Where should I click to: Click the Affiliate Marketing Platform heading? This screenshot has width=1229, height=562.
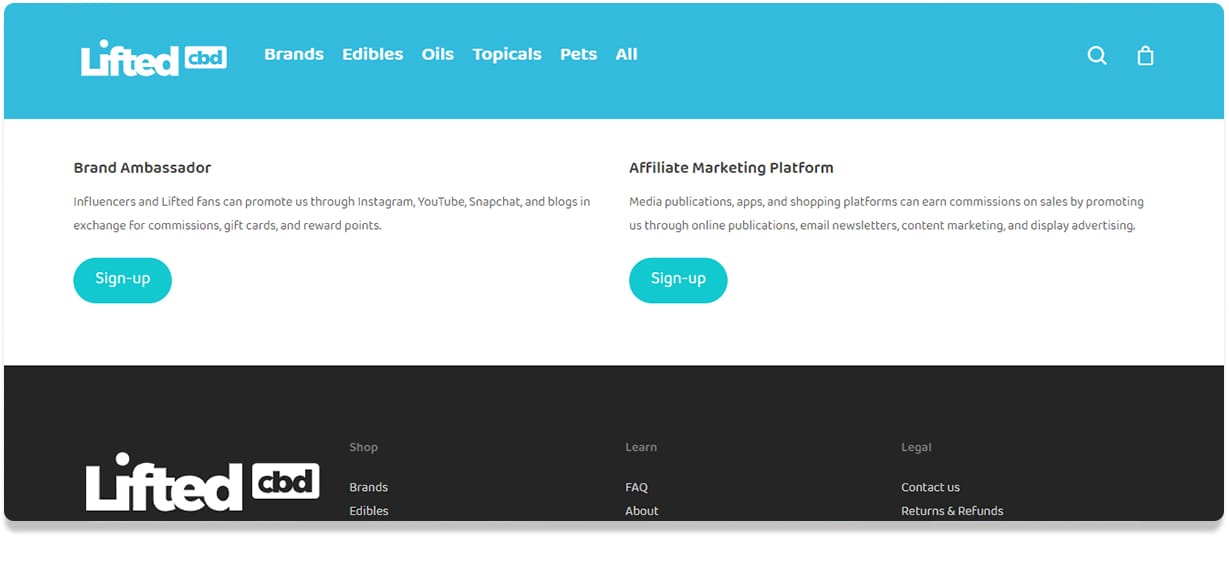point(731,168)
